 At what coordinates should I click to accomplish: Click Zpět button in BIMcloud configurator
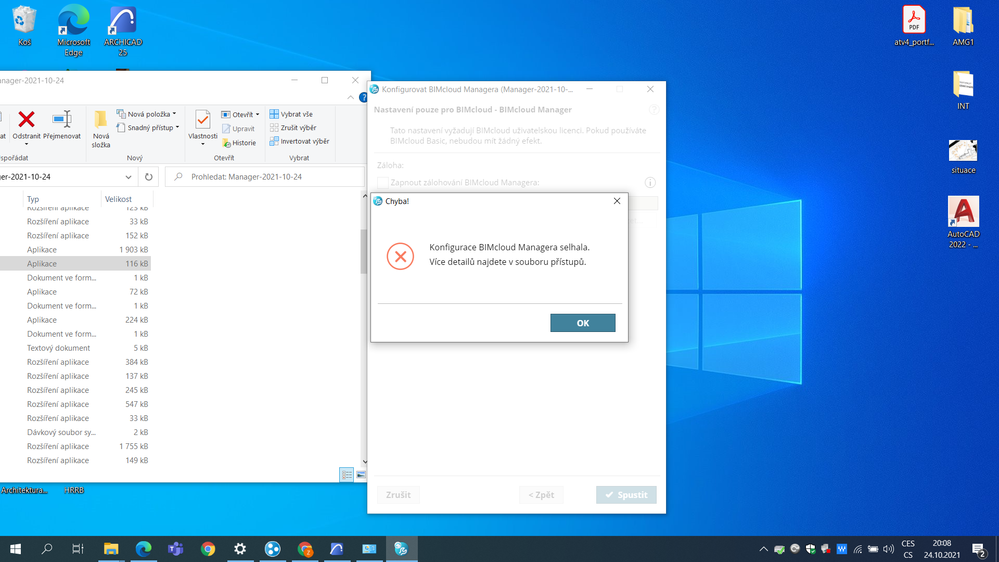pyautogui.click(x=541, y=494)
